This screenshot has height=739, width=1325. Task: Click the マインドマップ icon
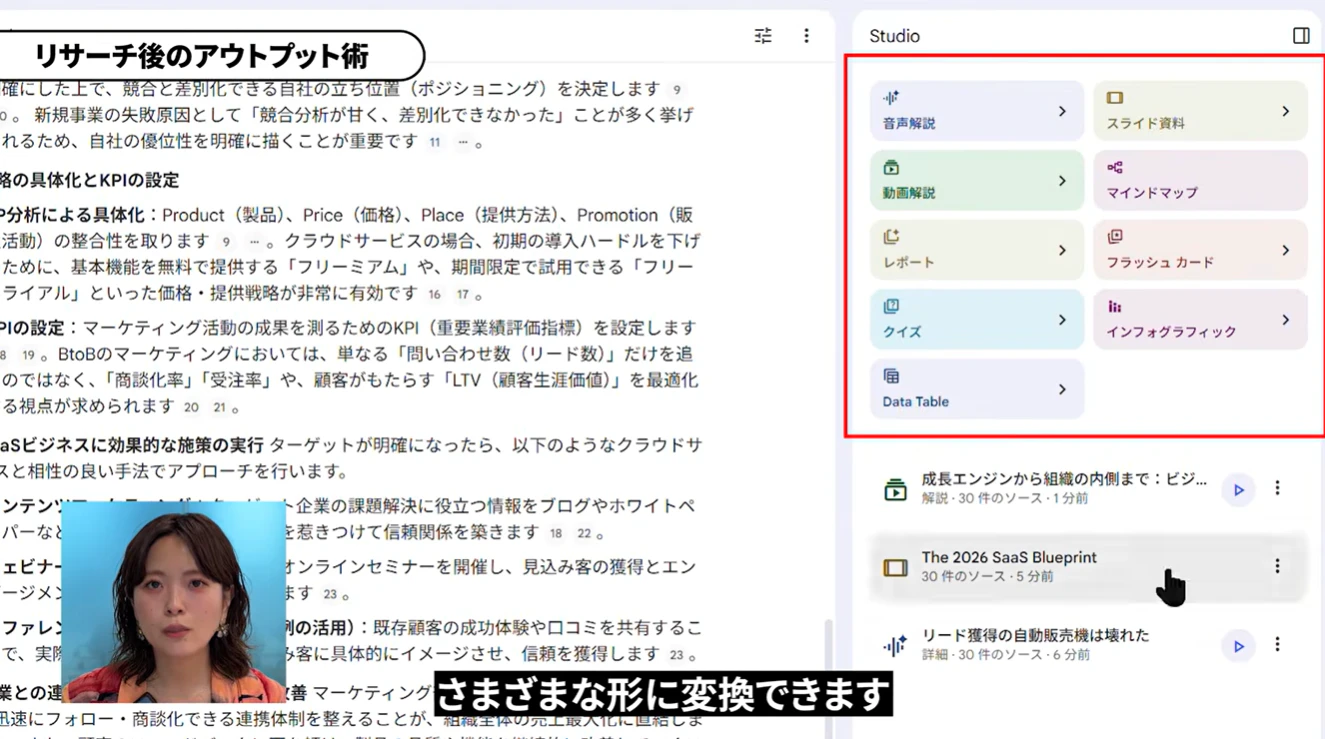point(1115,167)
